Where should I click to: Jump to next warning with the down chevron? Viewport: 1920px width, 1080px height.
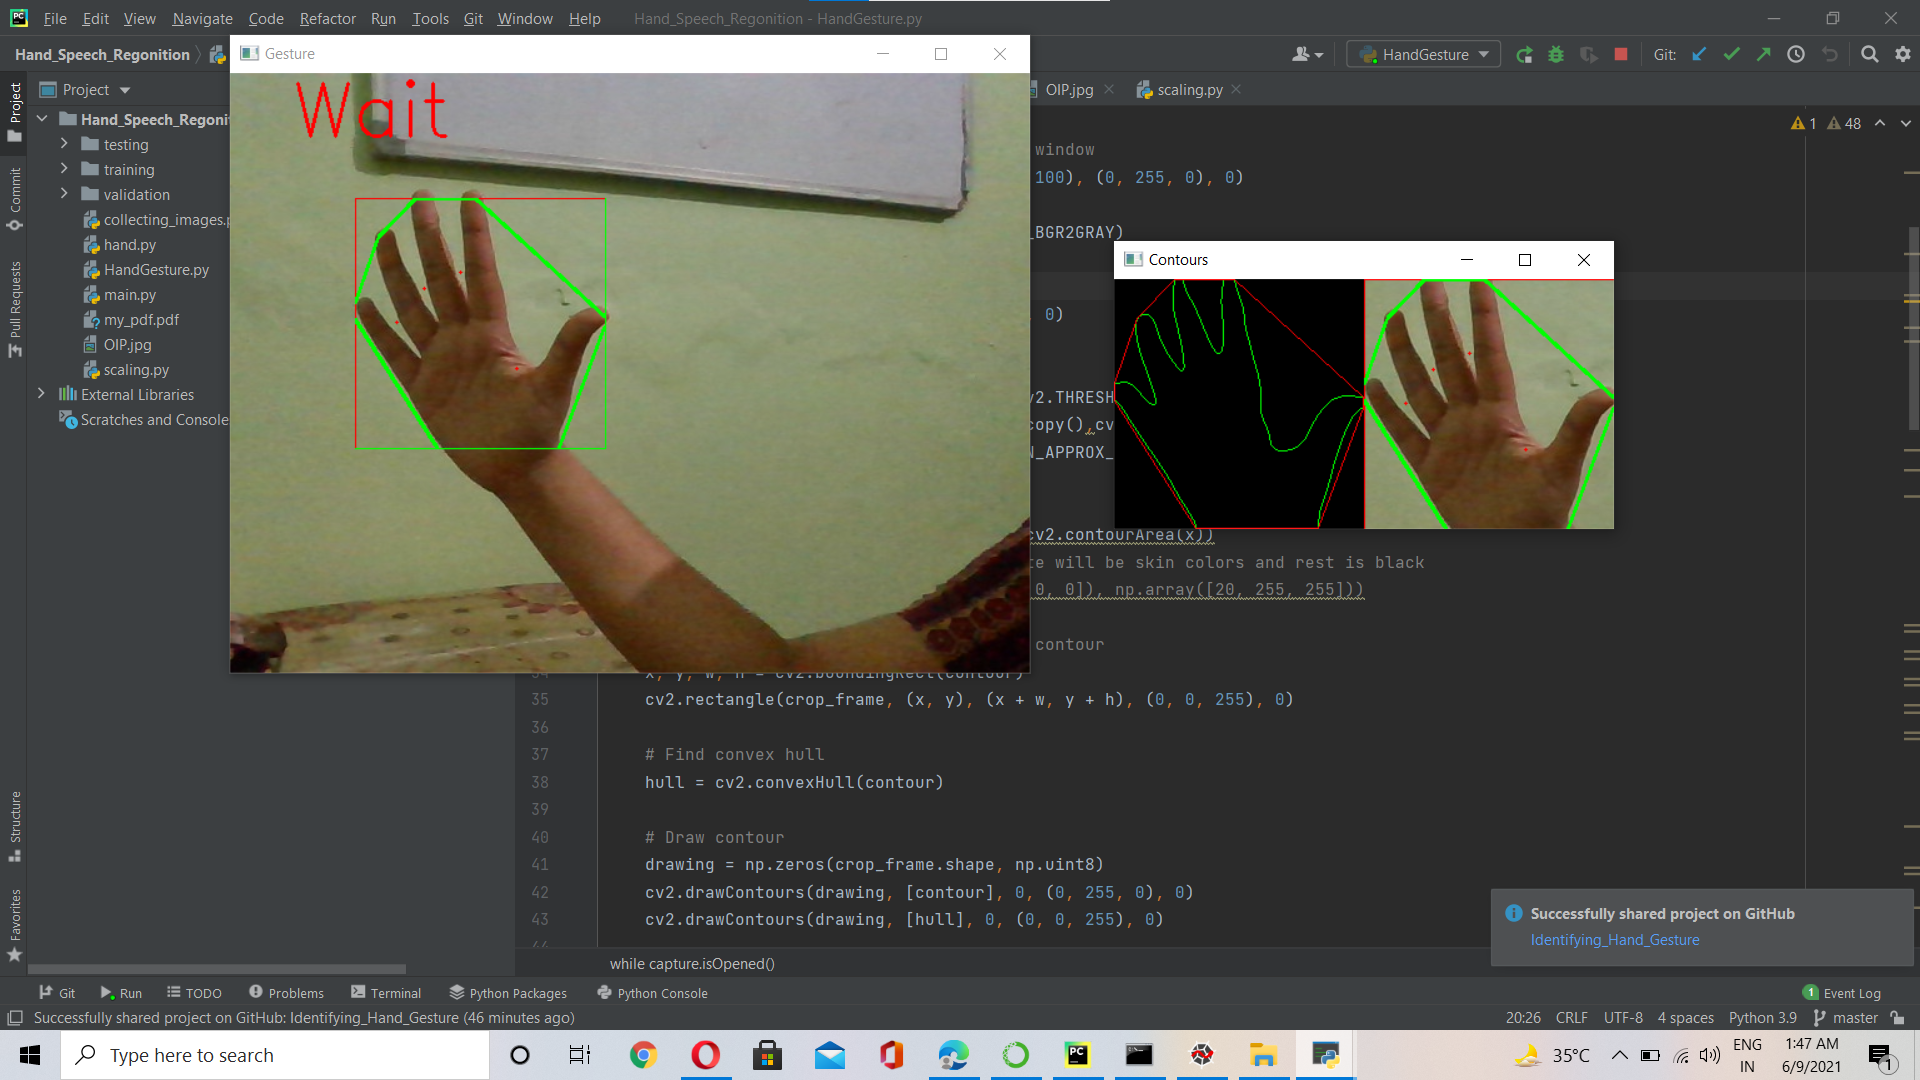[1906, 123]
